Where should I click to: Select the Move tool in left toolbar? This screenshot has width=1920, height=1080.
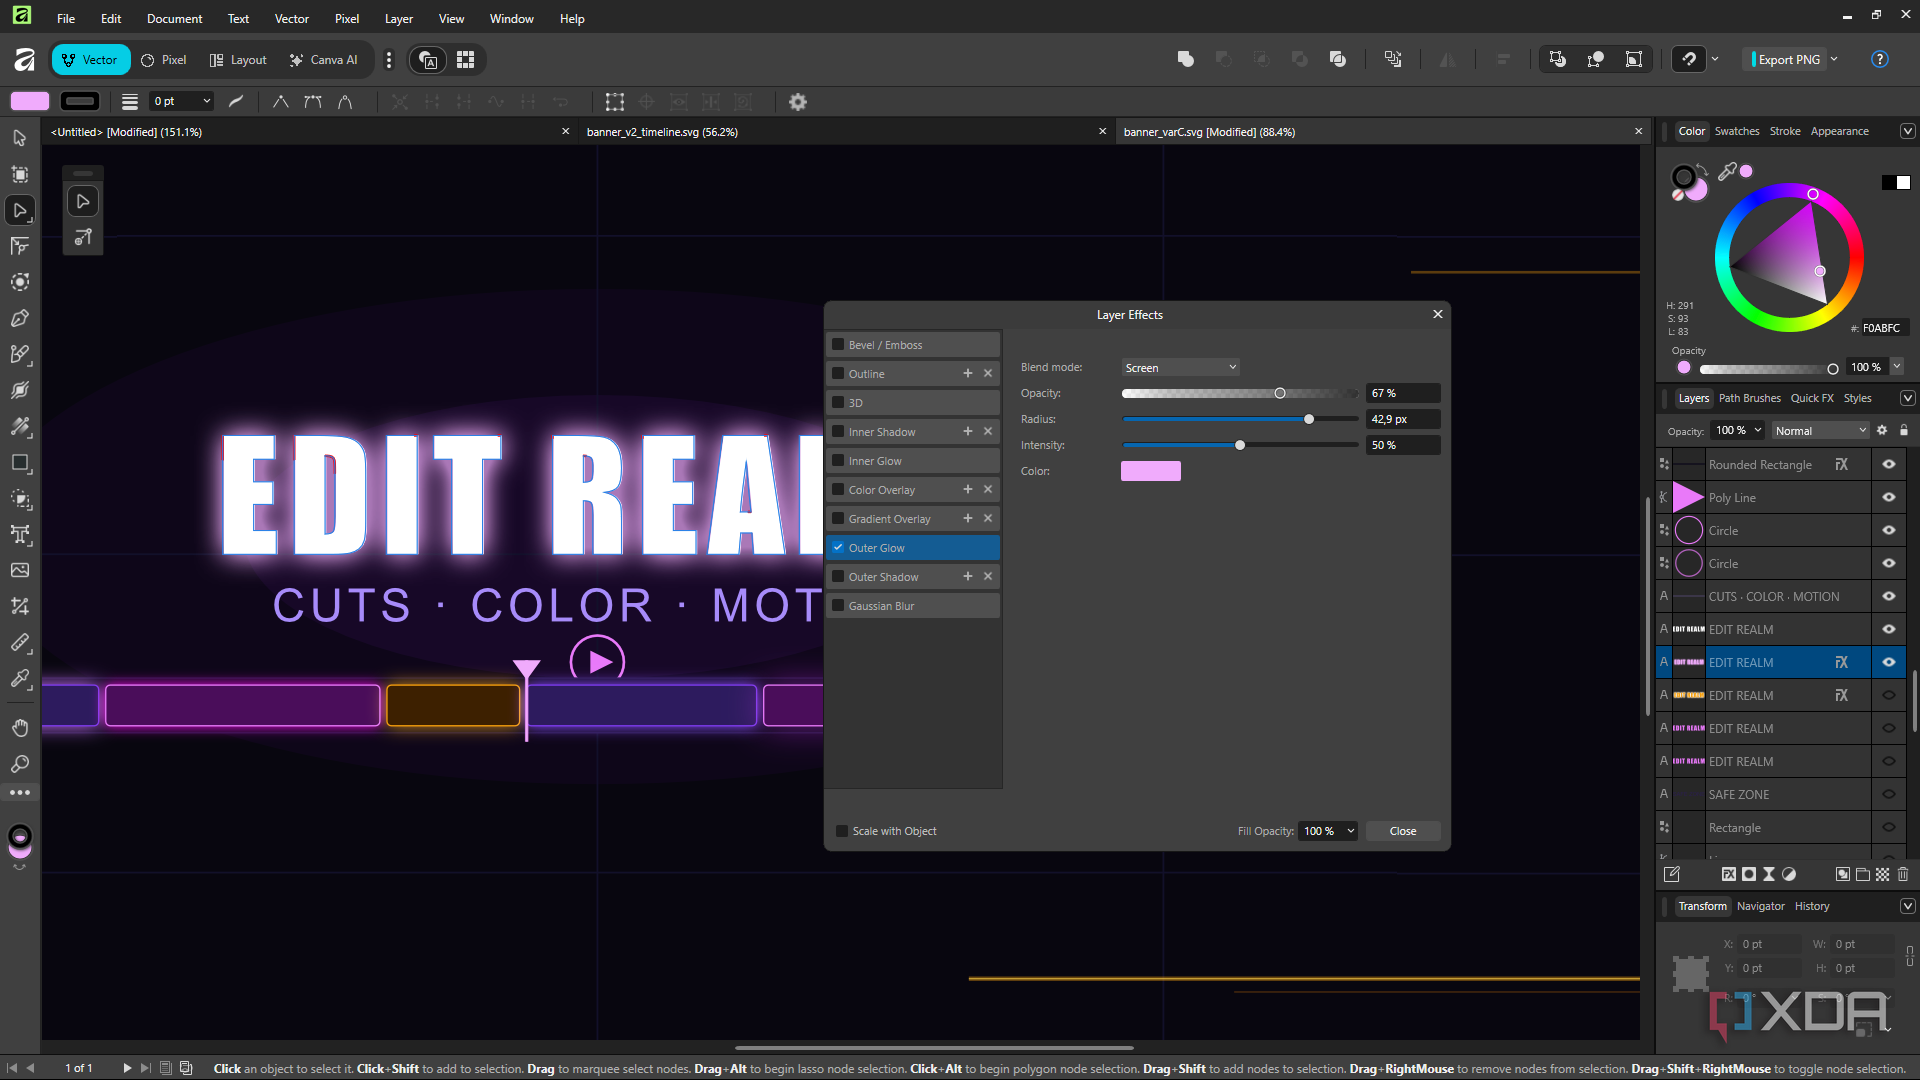pos(19,138)
